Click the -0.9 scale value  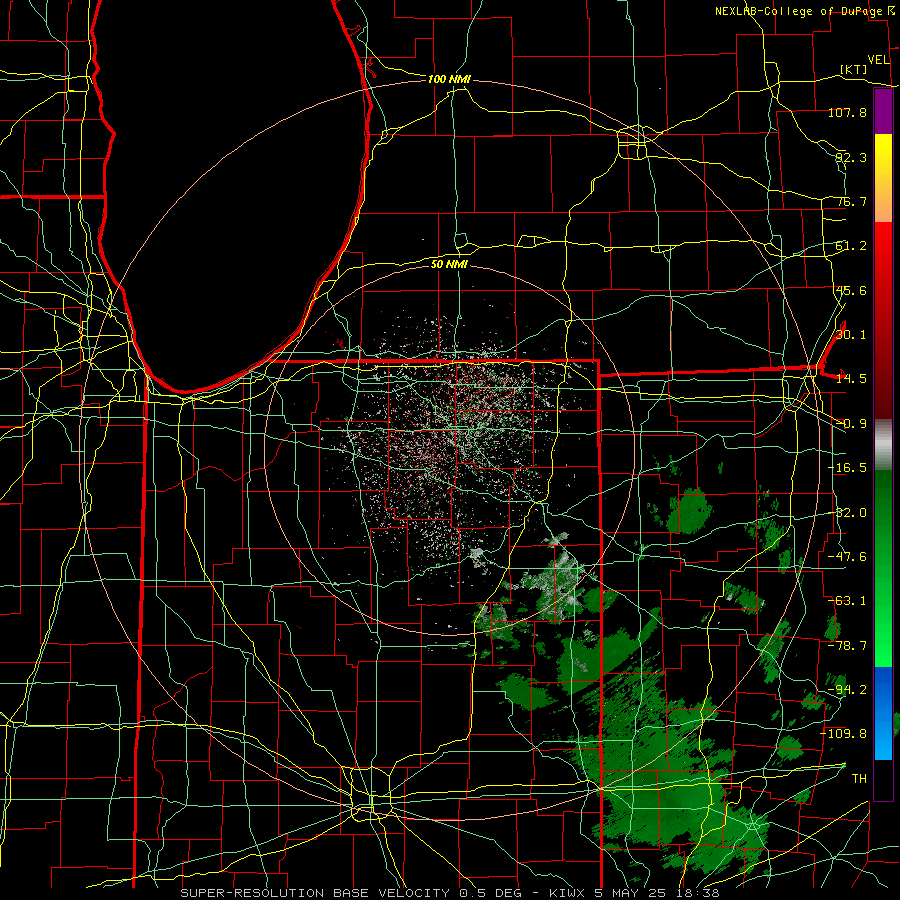pyautogui.click(x=851, y=424)
